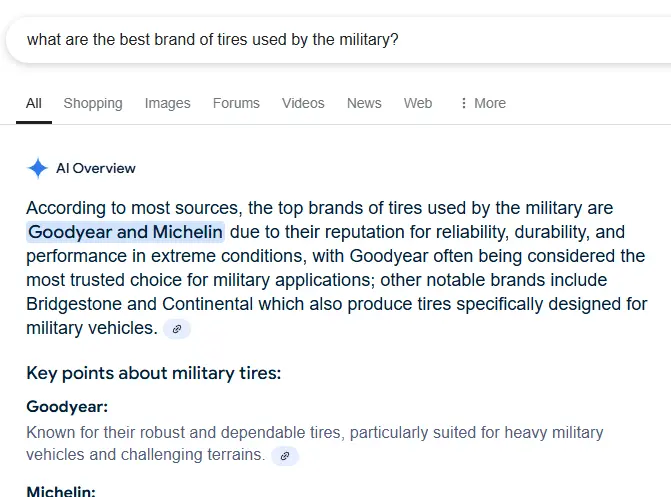Click "Key points about military tires" heading

tap(154, 374)
